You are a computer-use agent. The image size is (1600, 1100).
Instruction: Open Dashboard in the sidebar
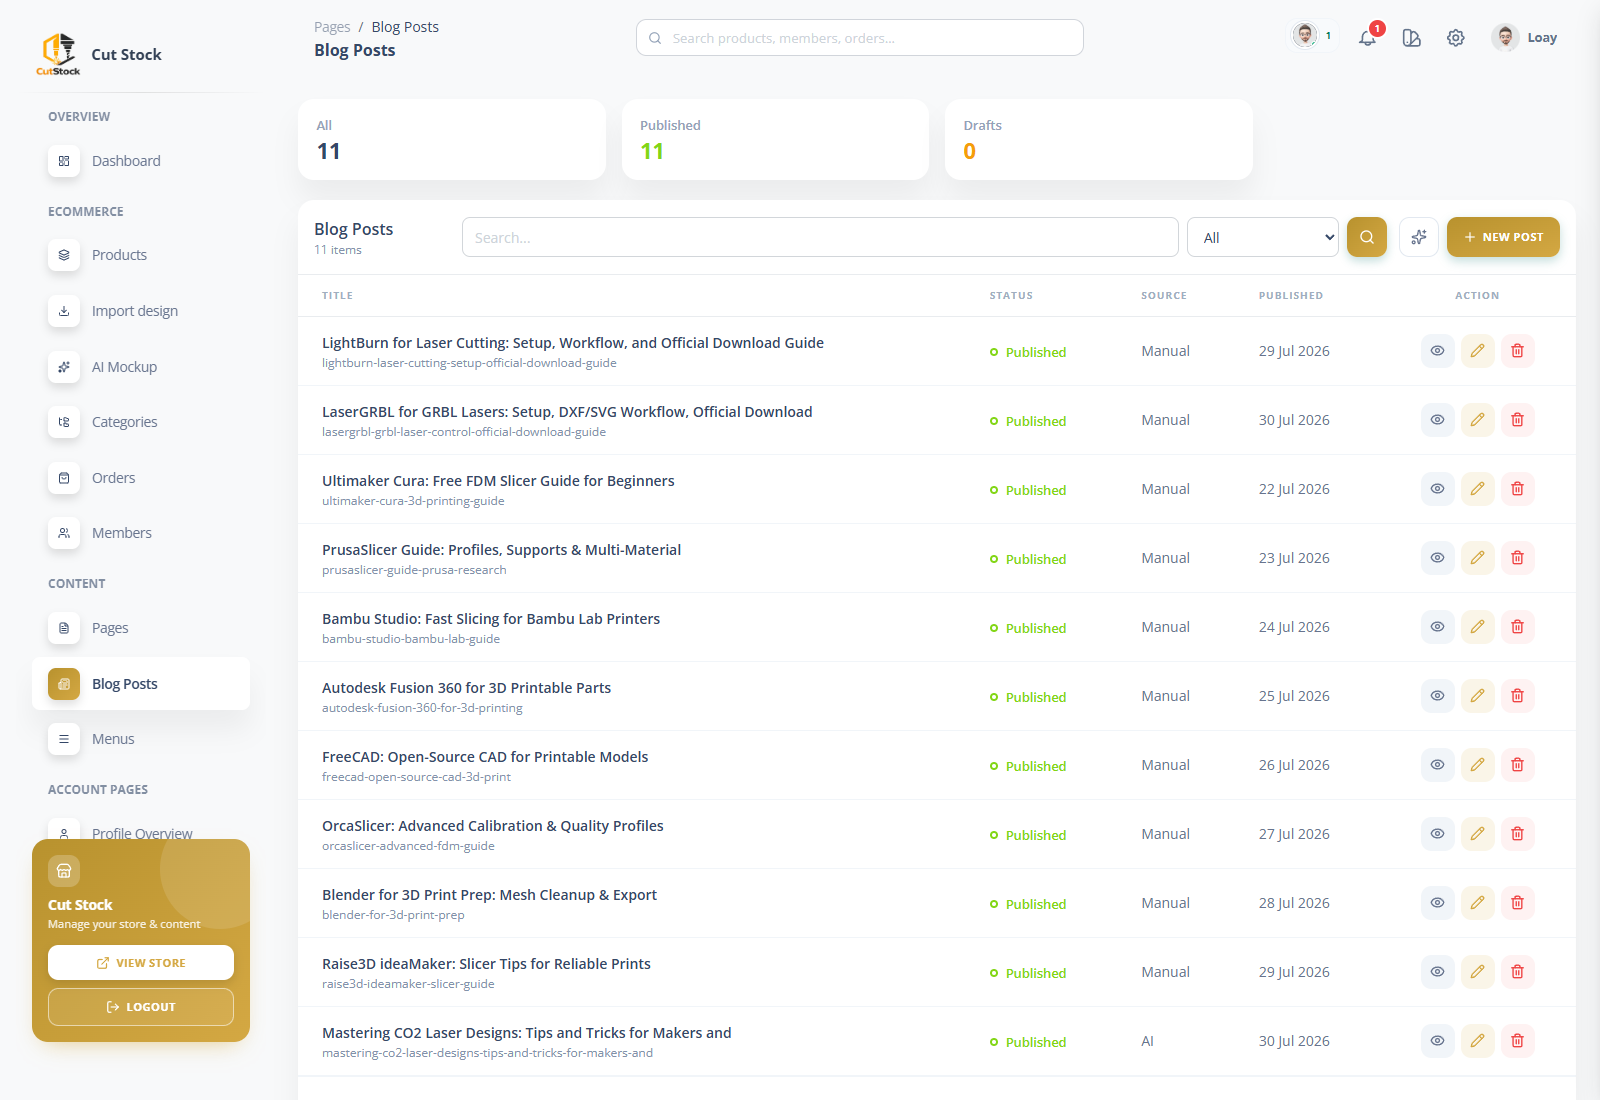pos(141,161)
